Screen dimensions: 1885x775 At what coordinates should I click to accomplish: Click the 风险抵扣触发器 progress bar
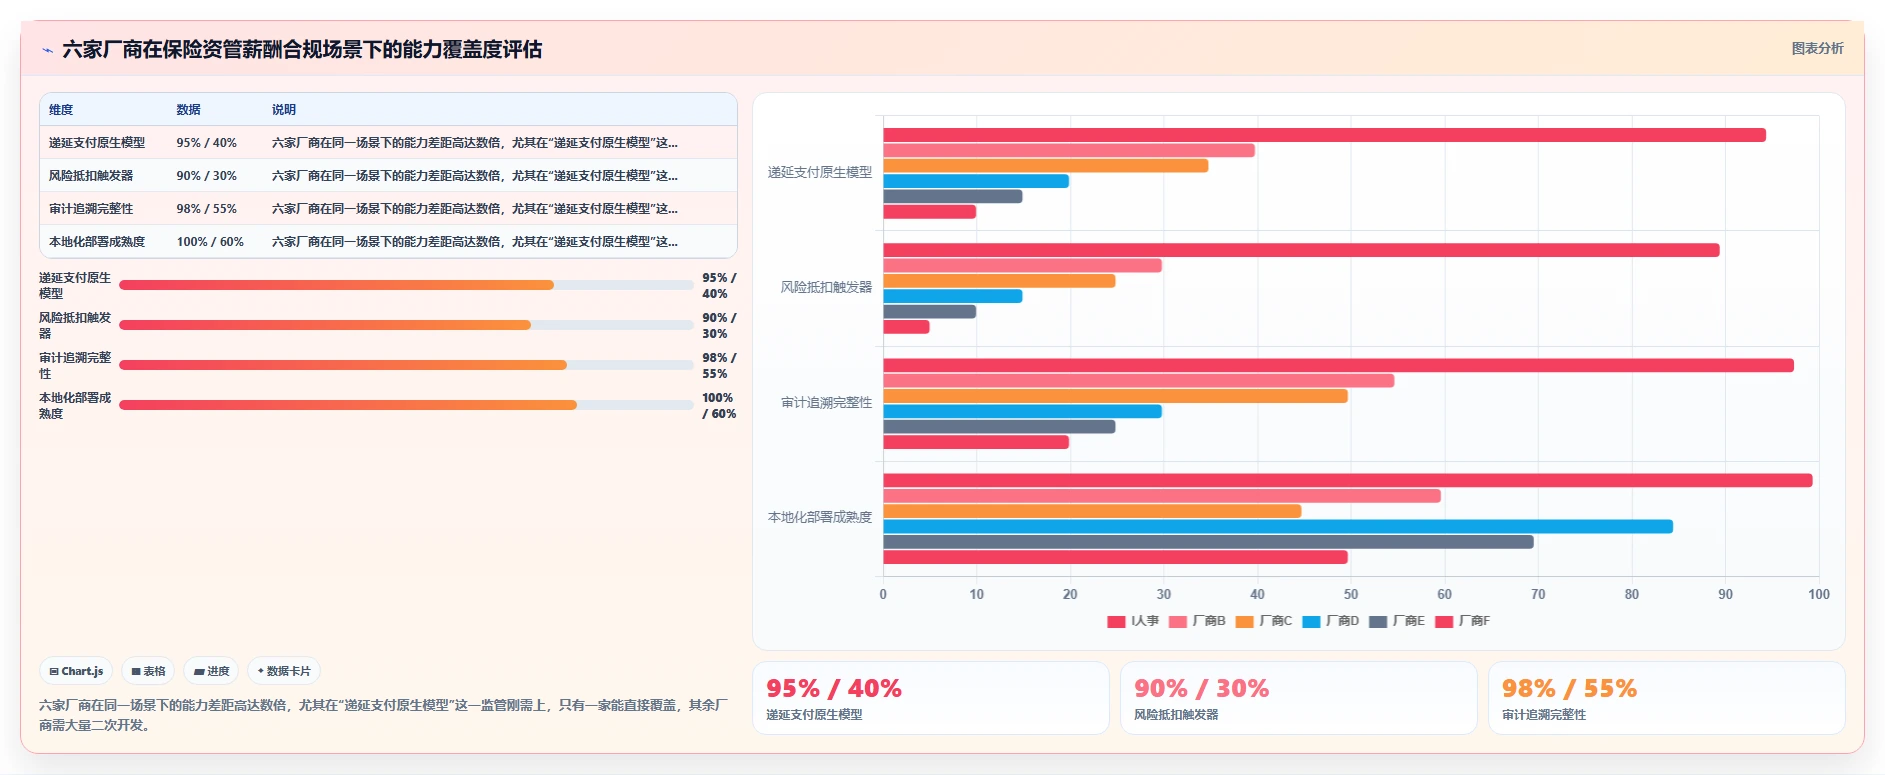(406, 325)
